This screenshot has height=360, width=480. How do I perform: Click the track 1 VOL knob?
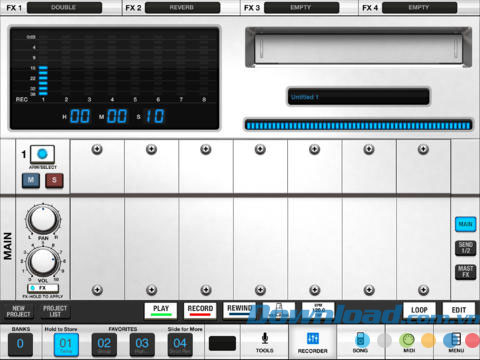point(42,262)
